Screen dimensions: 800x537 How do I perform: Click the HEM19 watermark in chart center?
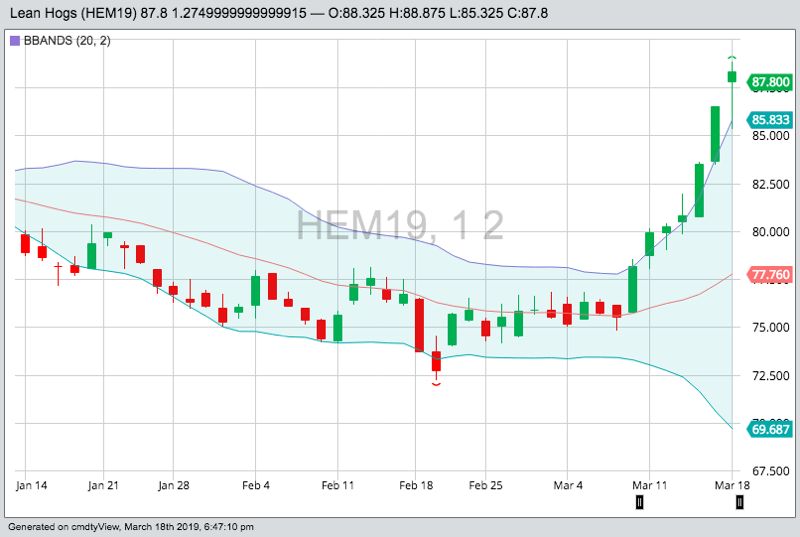click(400, 225)
